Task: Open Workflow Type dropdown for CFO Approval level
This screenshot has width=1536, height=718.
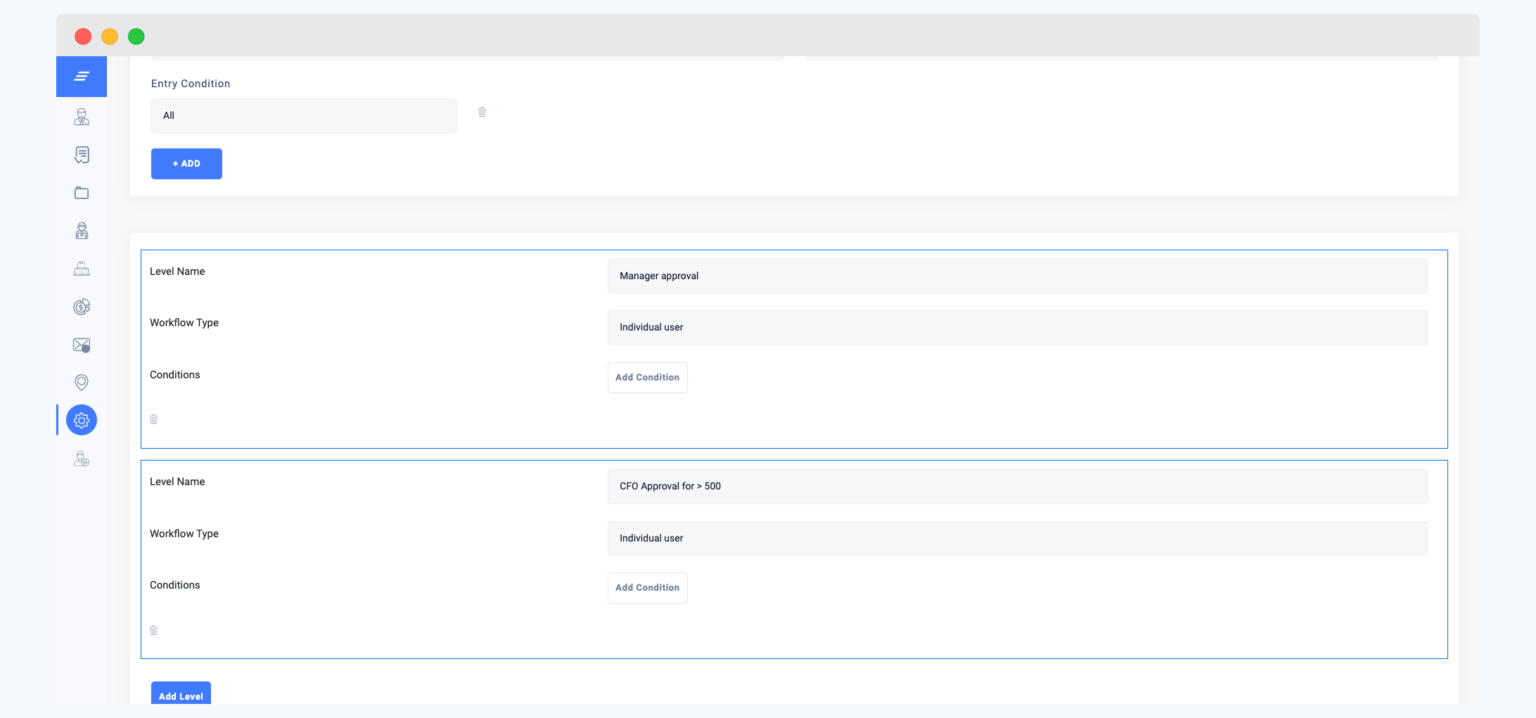Action: [x=1017, y=538]
